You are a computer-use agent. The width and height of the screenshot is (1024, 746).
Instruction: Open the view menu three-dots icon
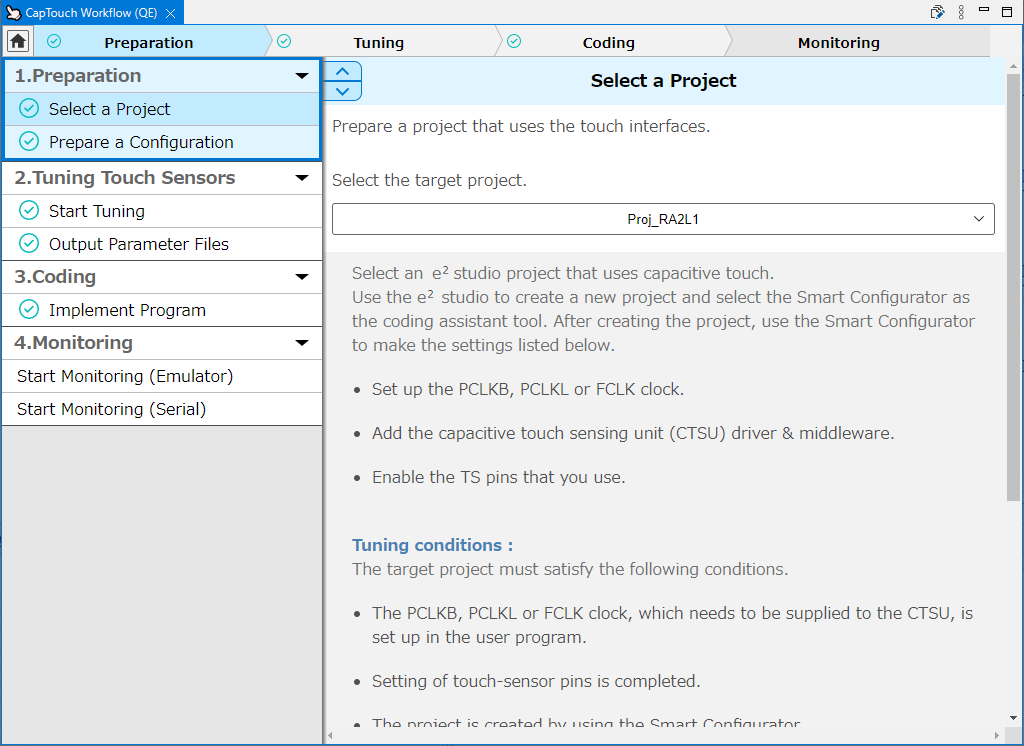(x=961, y=12)
